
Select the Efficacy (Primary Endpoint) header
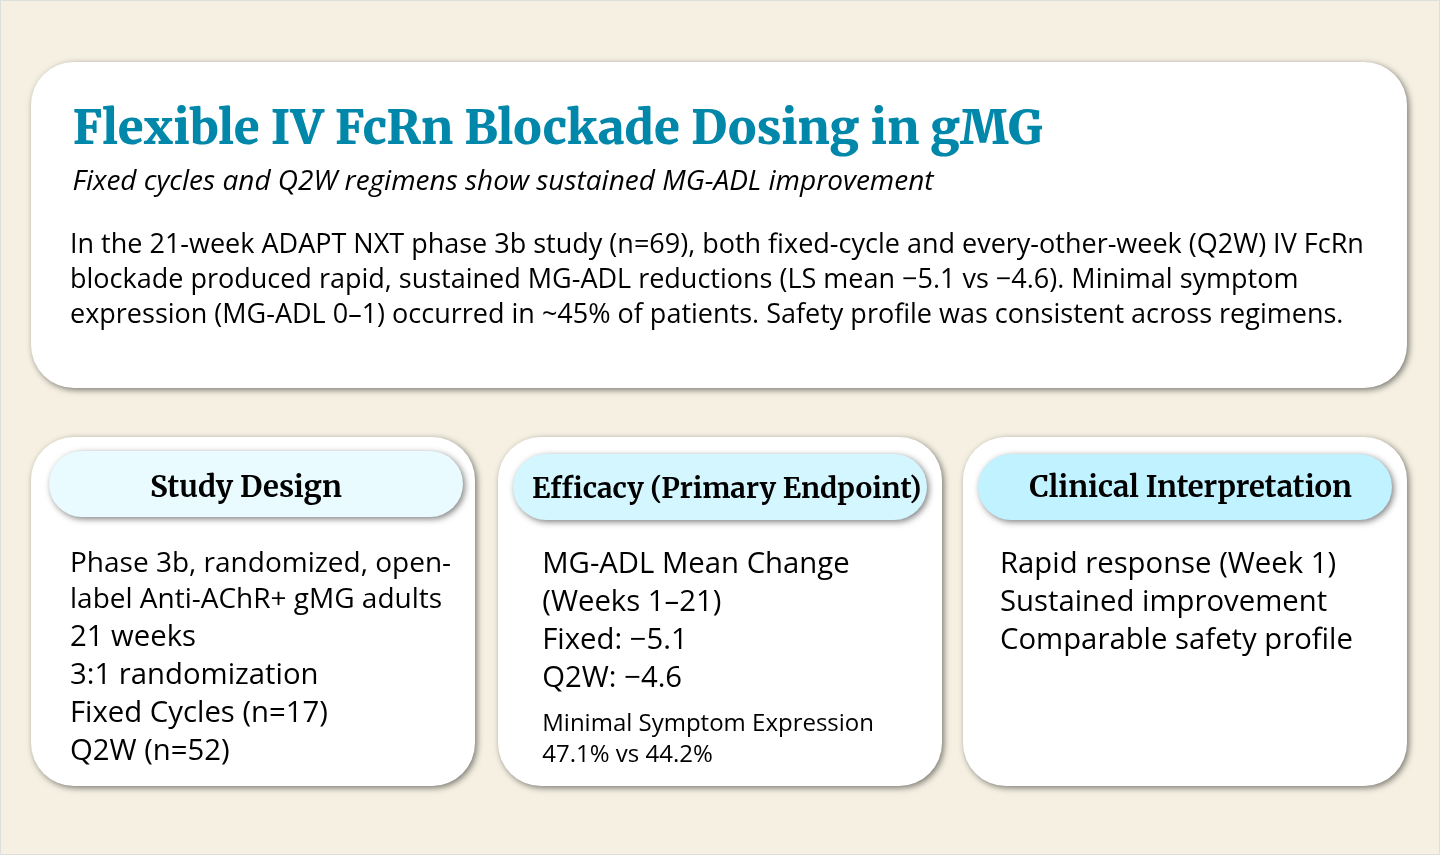pyautogui.click(x=720, y=487)
